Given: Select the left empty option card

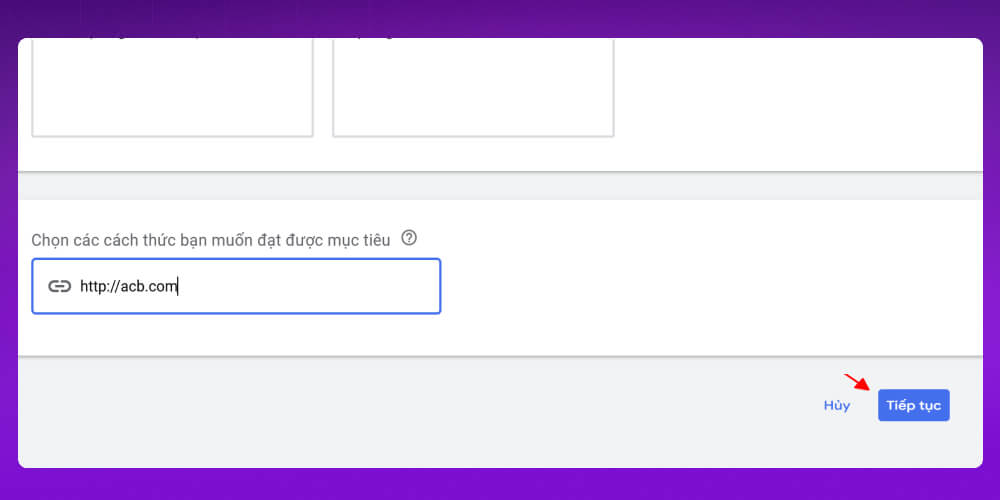Looking at the screenshot, I should click(172, 90).
